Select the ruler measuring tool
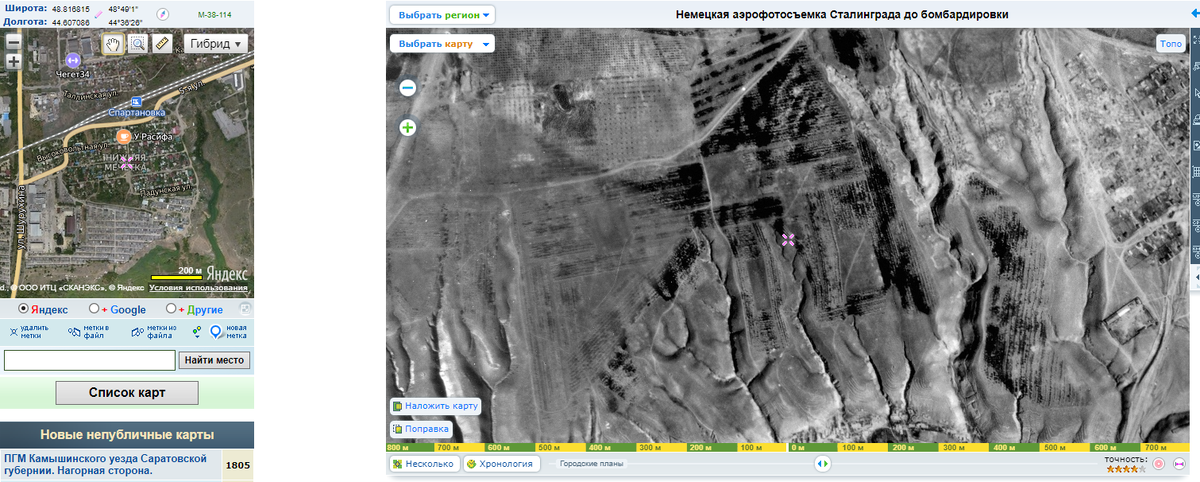 (x=162, y=44)
